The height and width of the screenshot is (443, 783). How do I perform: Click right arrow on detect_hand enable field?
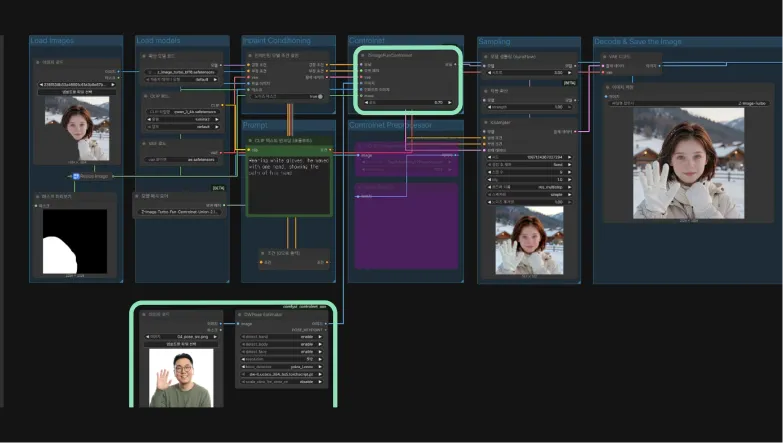(x=320, y=337)
